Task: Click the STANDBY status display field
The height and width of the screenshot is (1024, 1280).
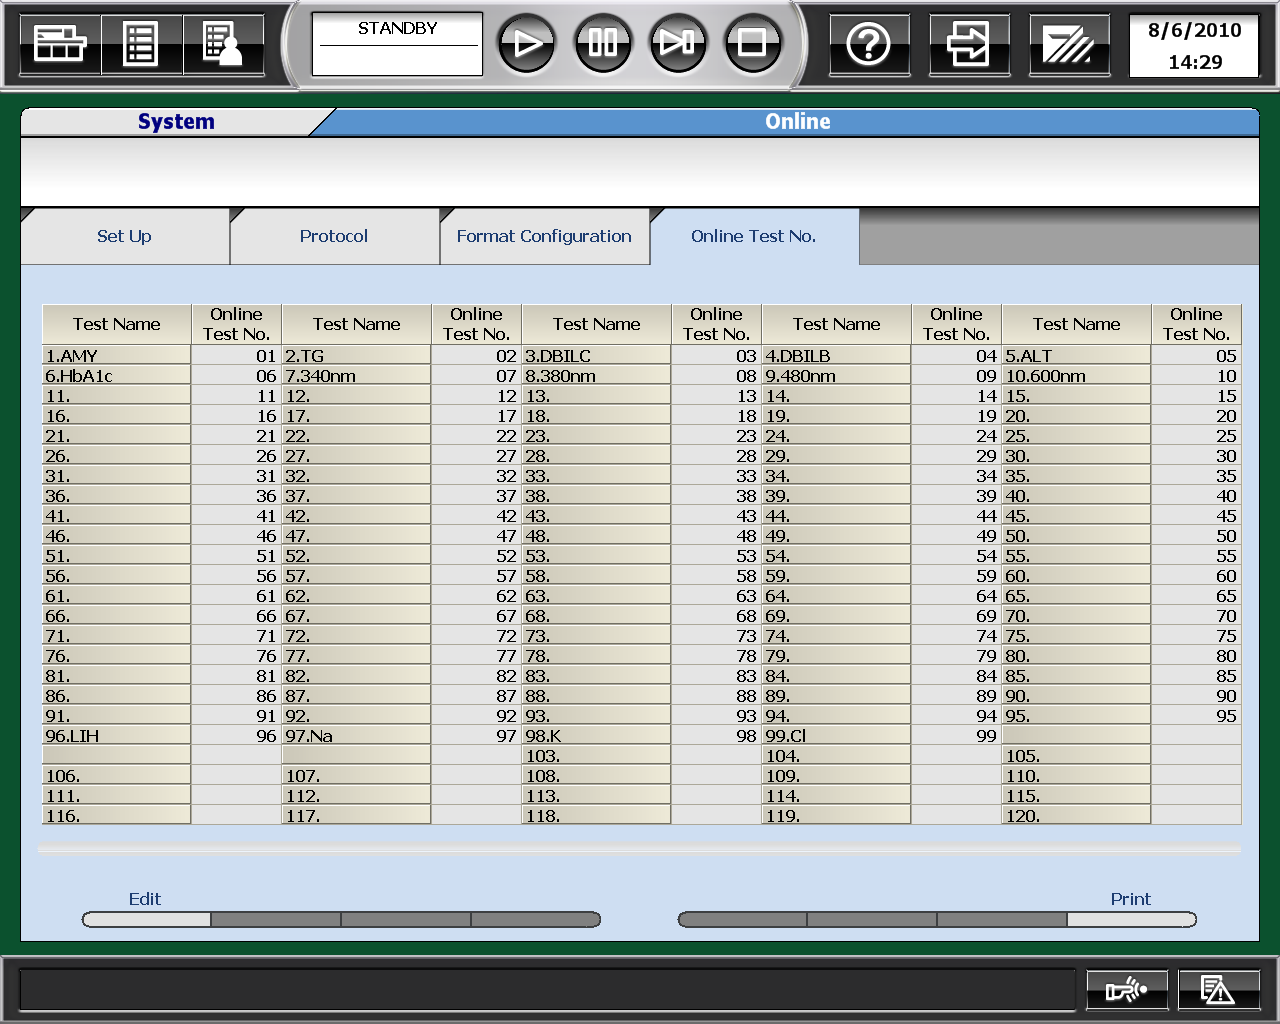Action: pos(397,44)
